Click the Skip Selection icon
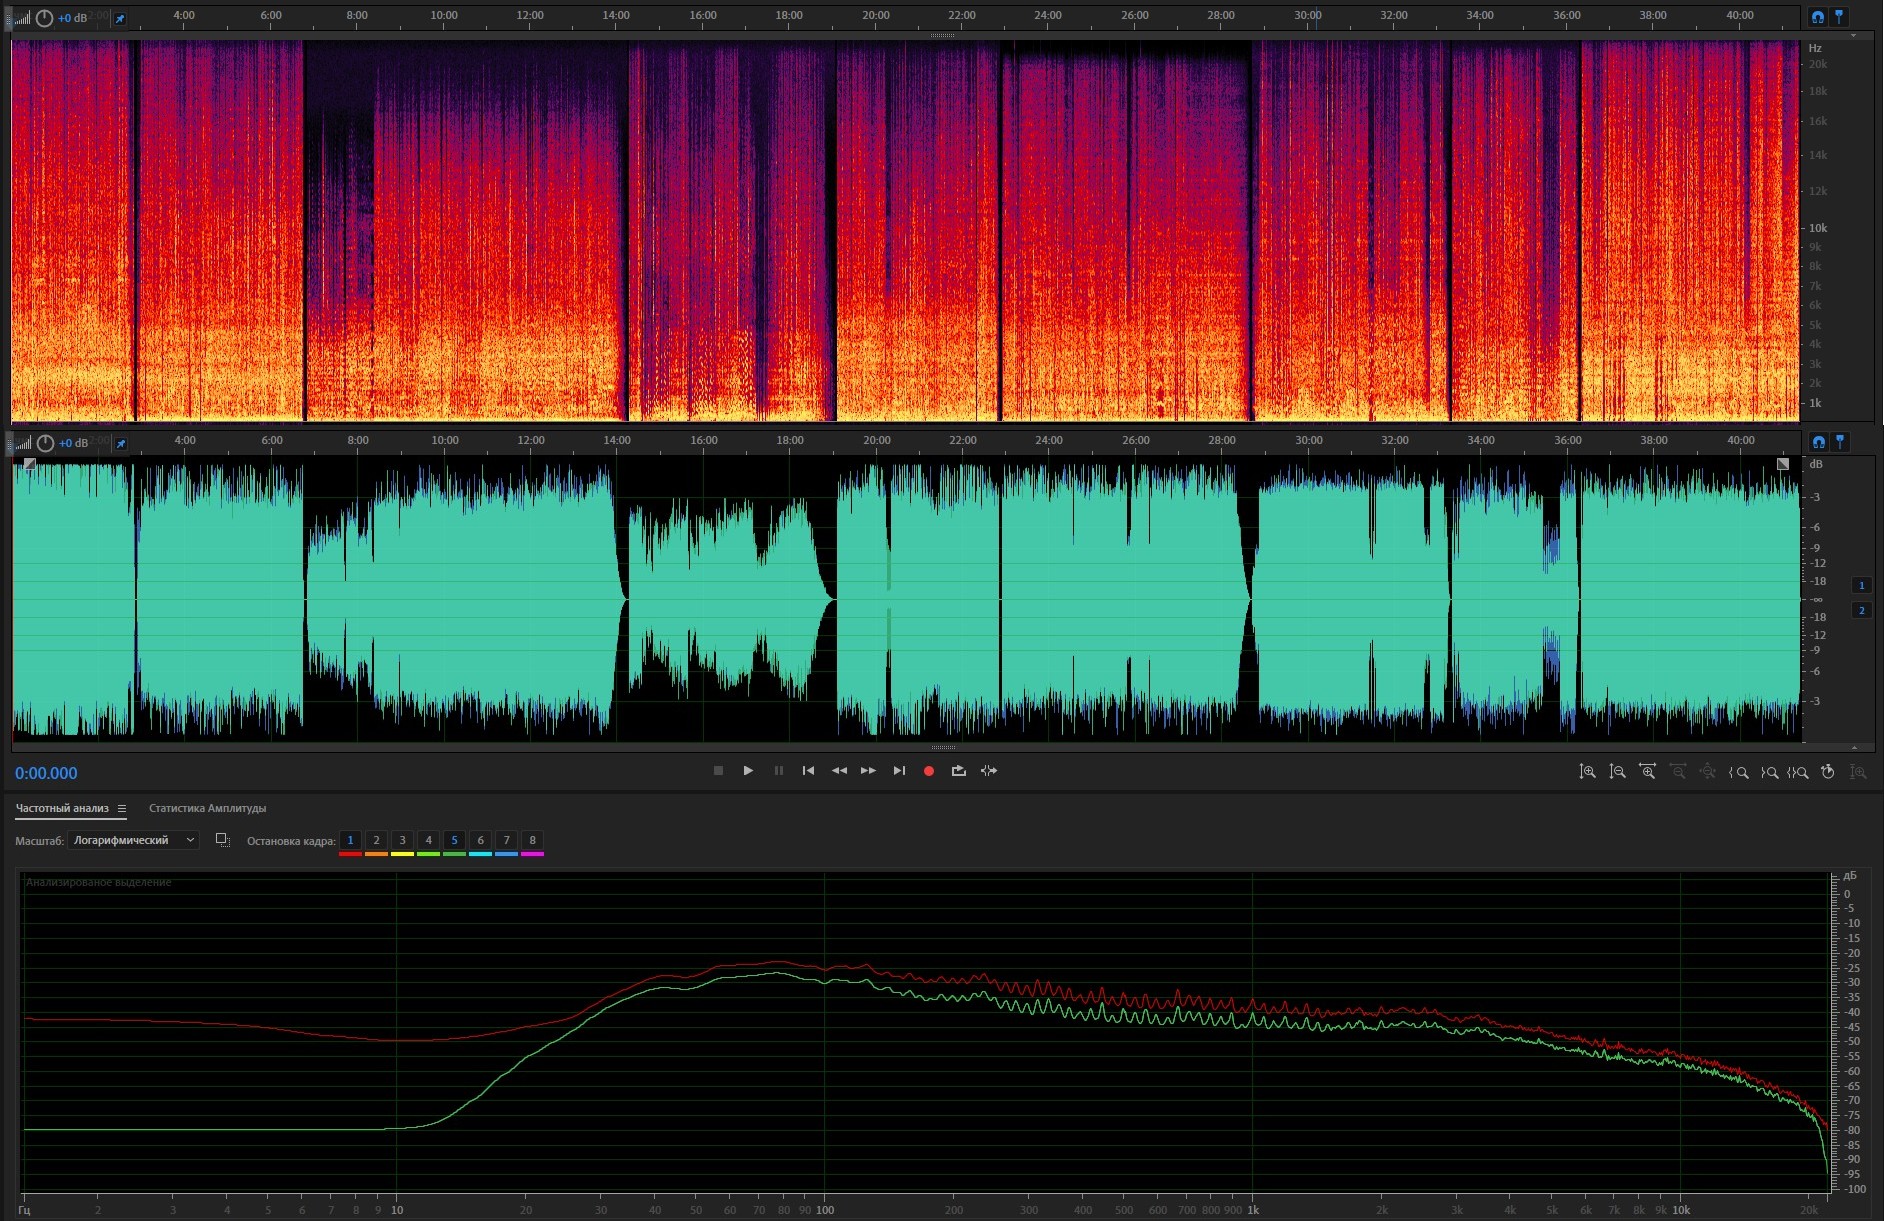This screenshot has height=1221, width=1884. click(x=989, y=771)
